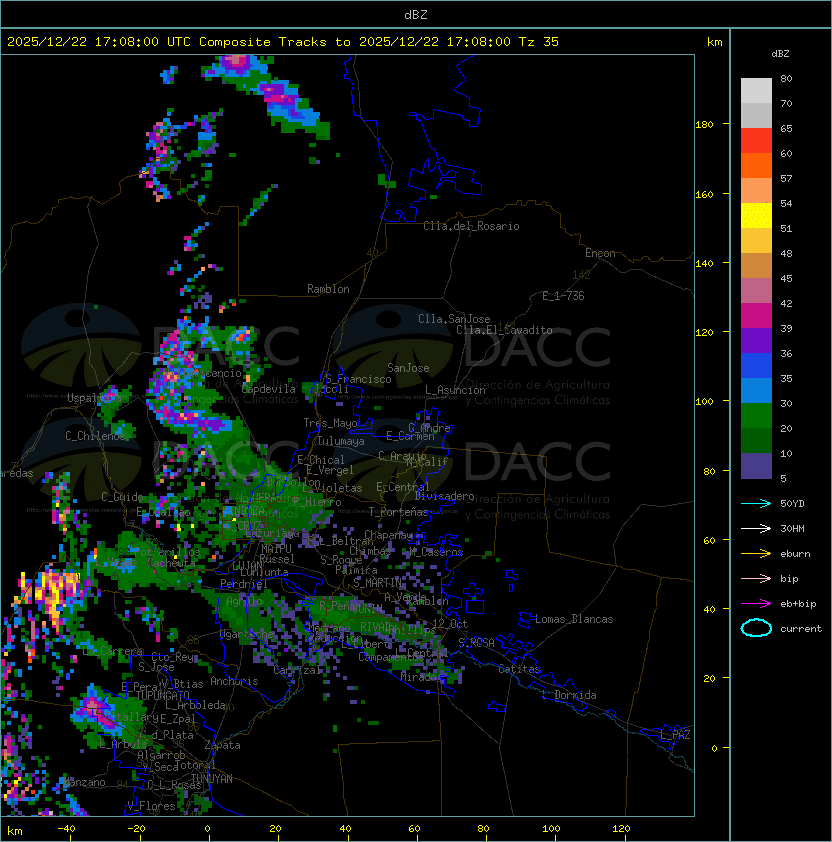Click the 'dBZ' title at top
The height and width of the screenshot is (842, 832).
(416, 14)
